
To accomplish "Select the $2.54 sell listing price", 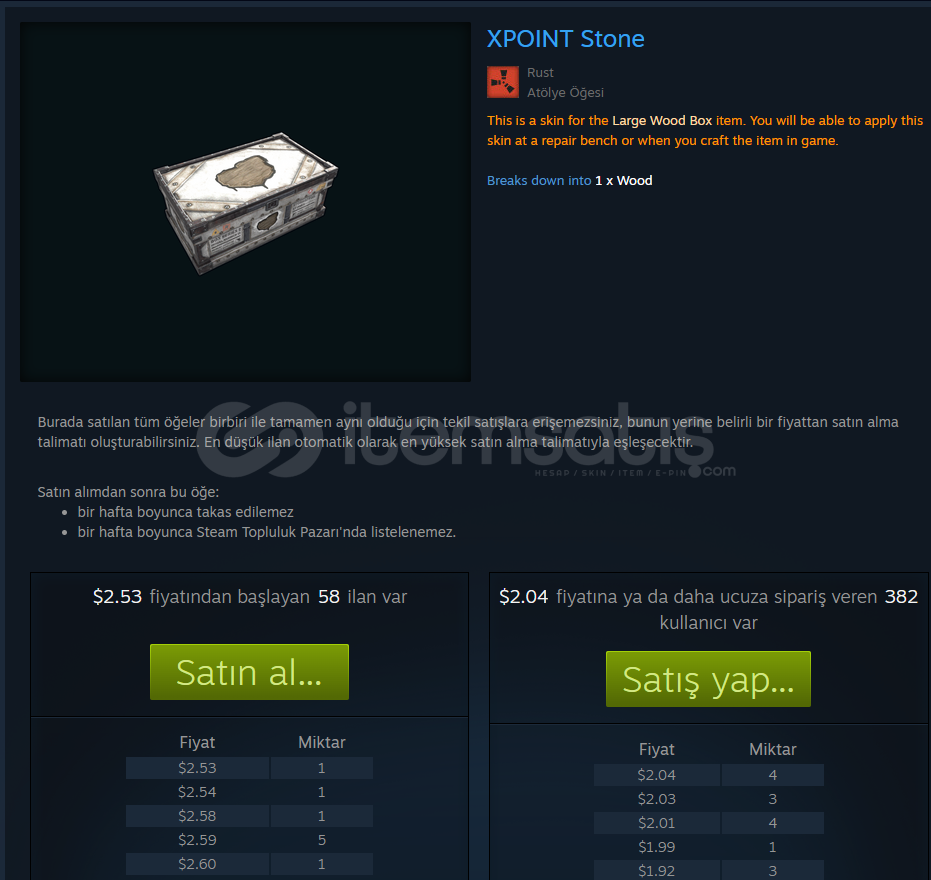I will [197, 792].
